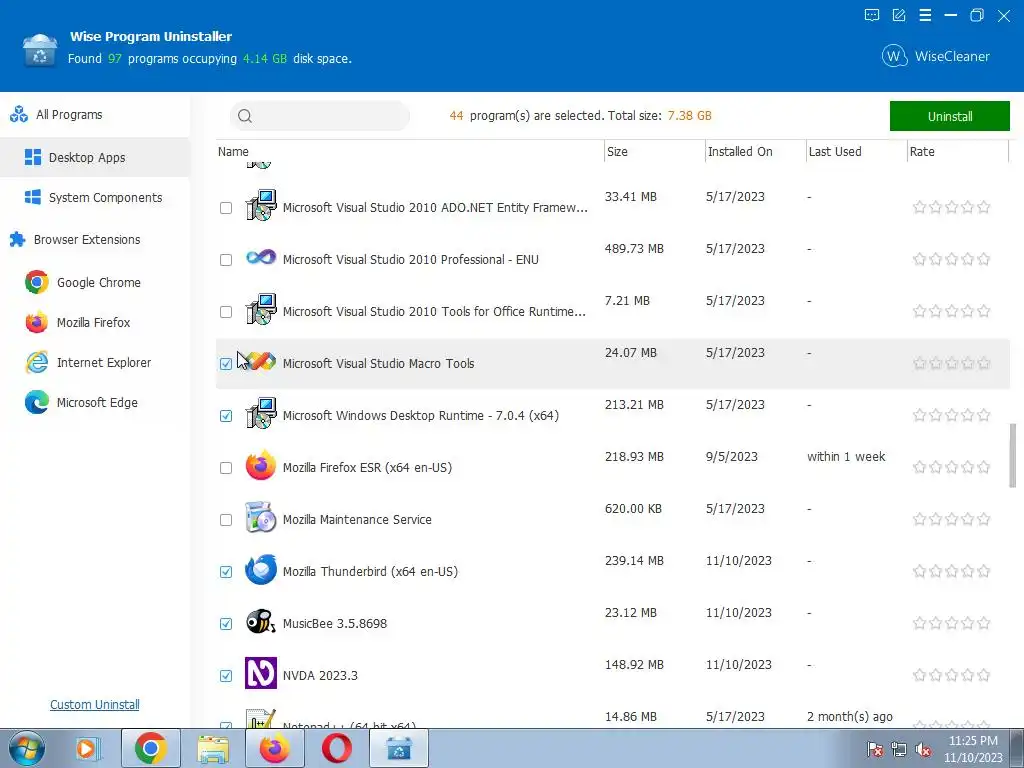Open Firefox from the taskbar
The image size is (1024, 768).
point(275,748)
